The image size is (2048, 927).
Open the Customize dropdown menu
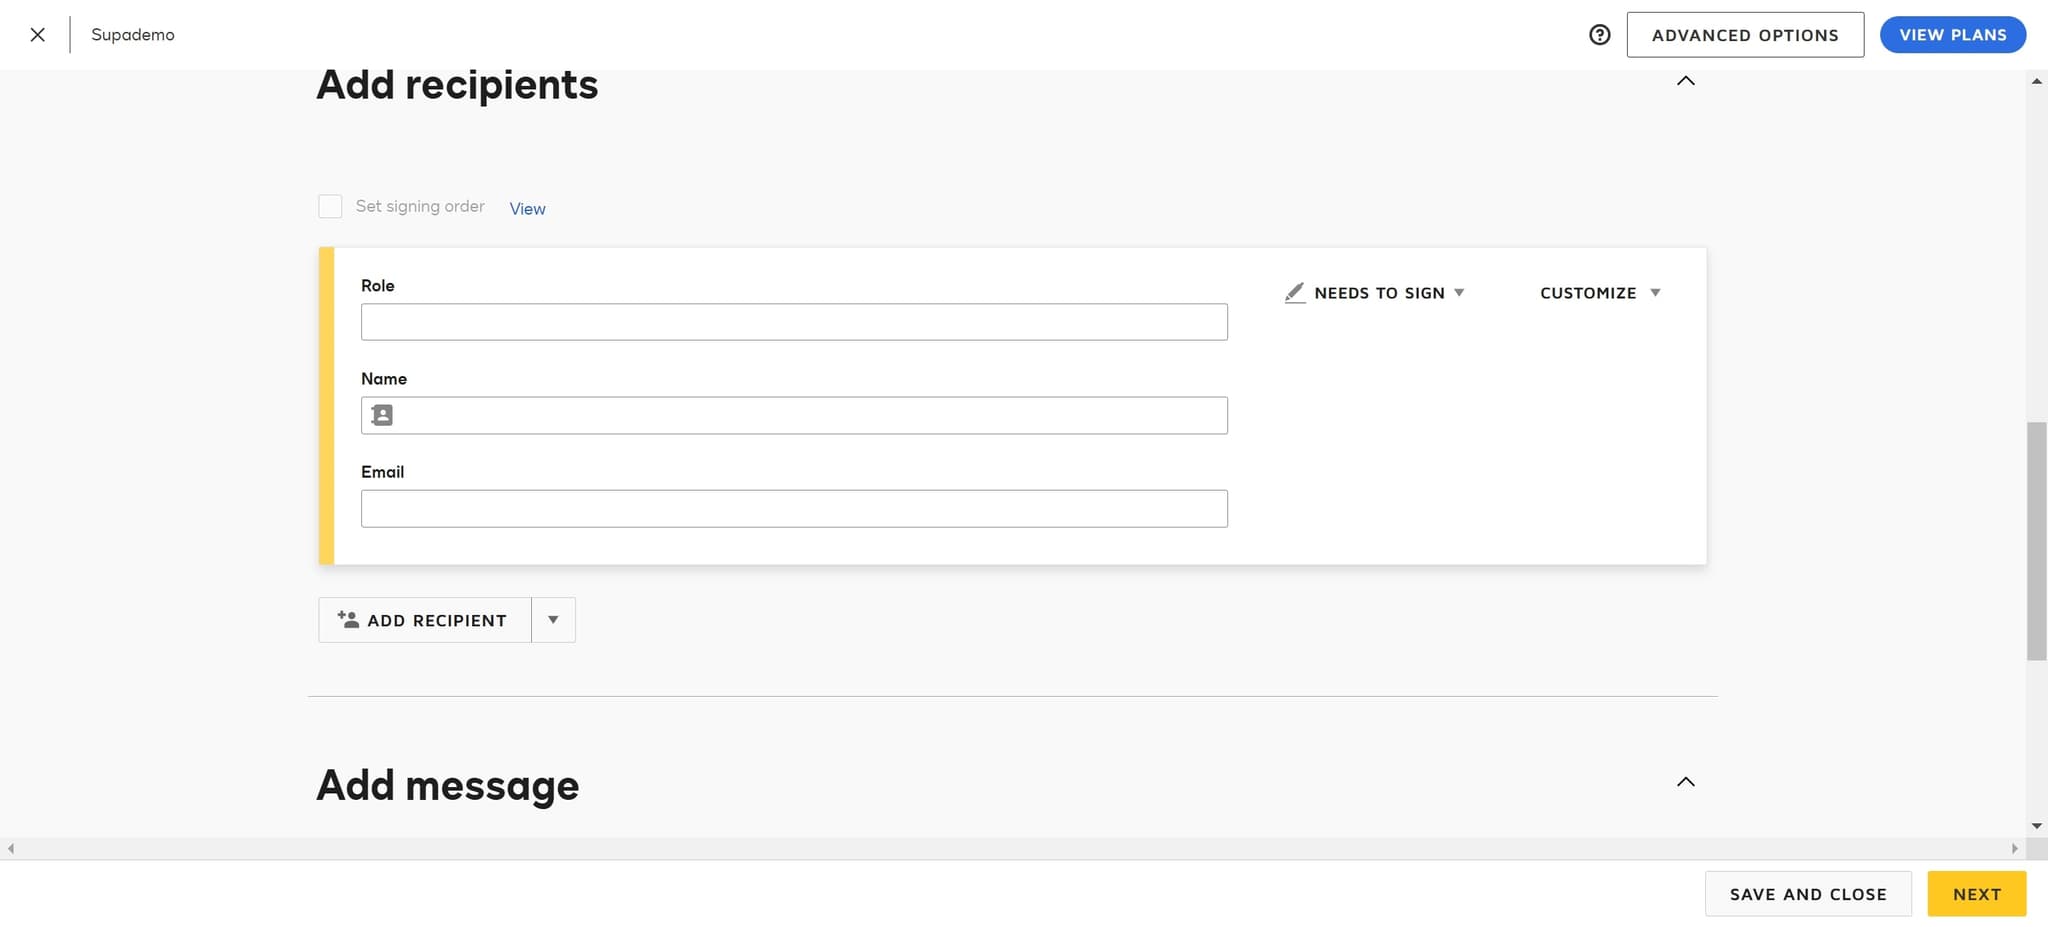pos(1599,293)
